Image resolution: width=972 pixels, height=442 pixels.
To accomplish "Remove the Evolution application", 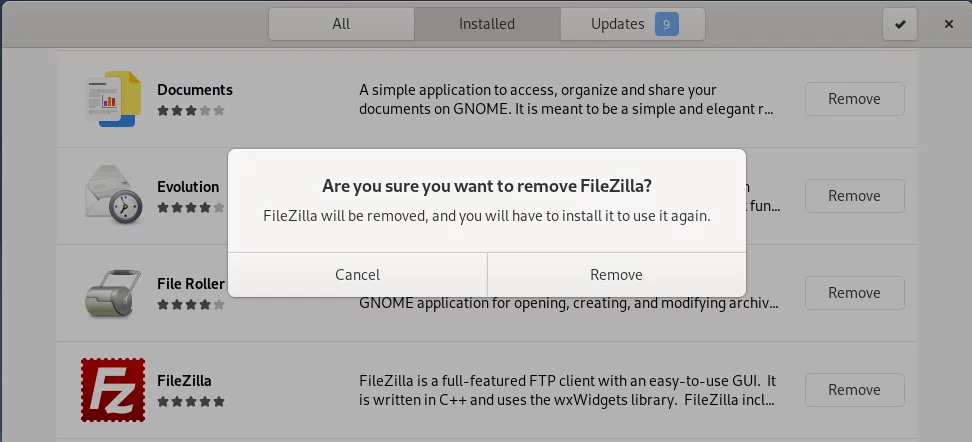I will 854,196.
